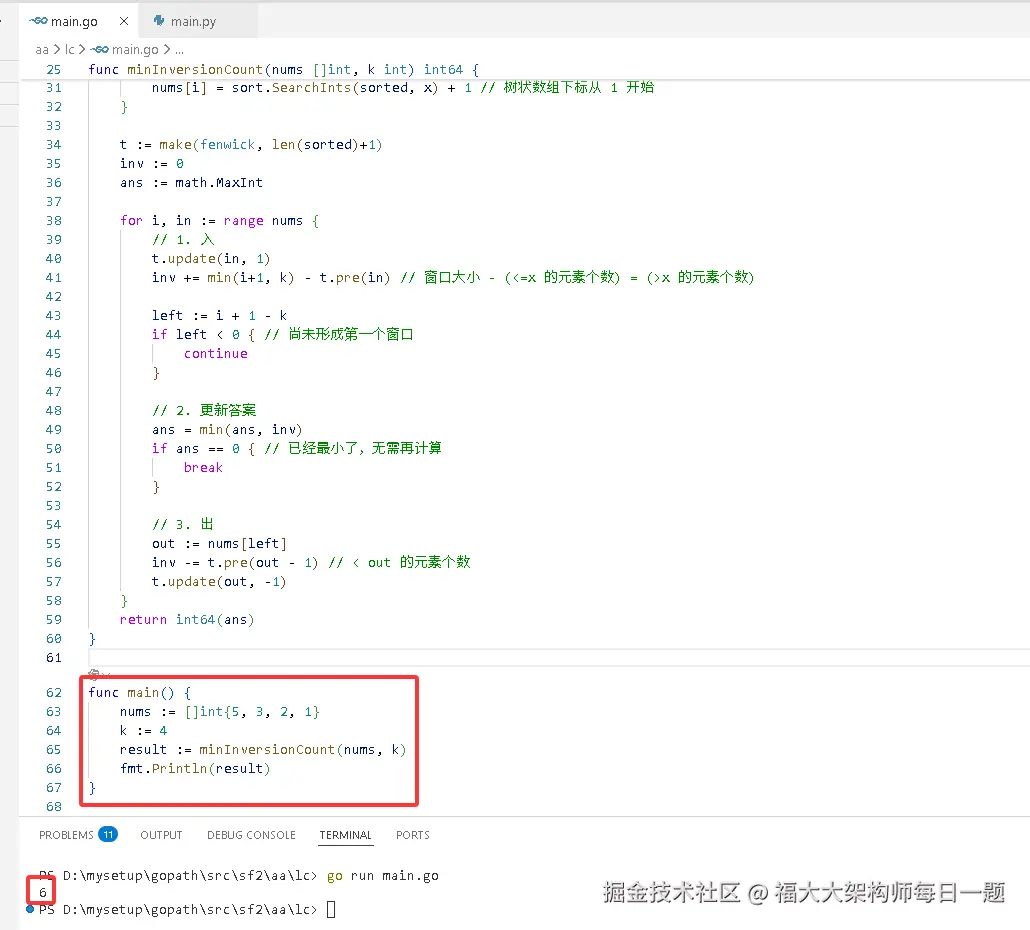Click 'nums := []int{5, 3, 2, 1}' line
Image resolution: width=1030 pixels, height=930 pixels.
219,711
